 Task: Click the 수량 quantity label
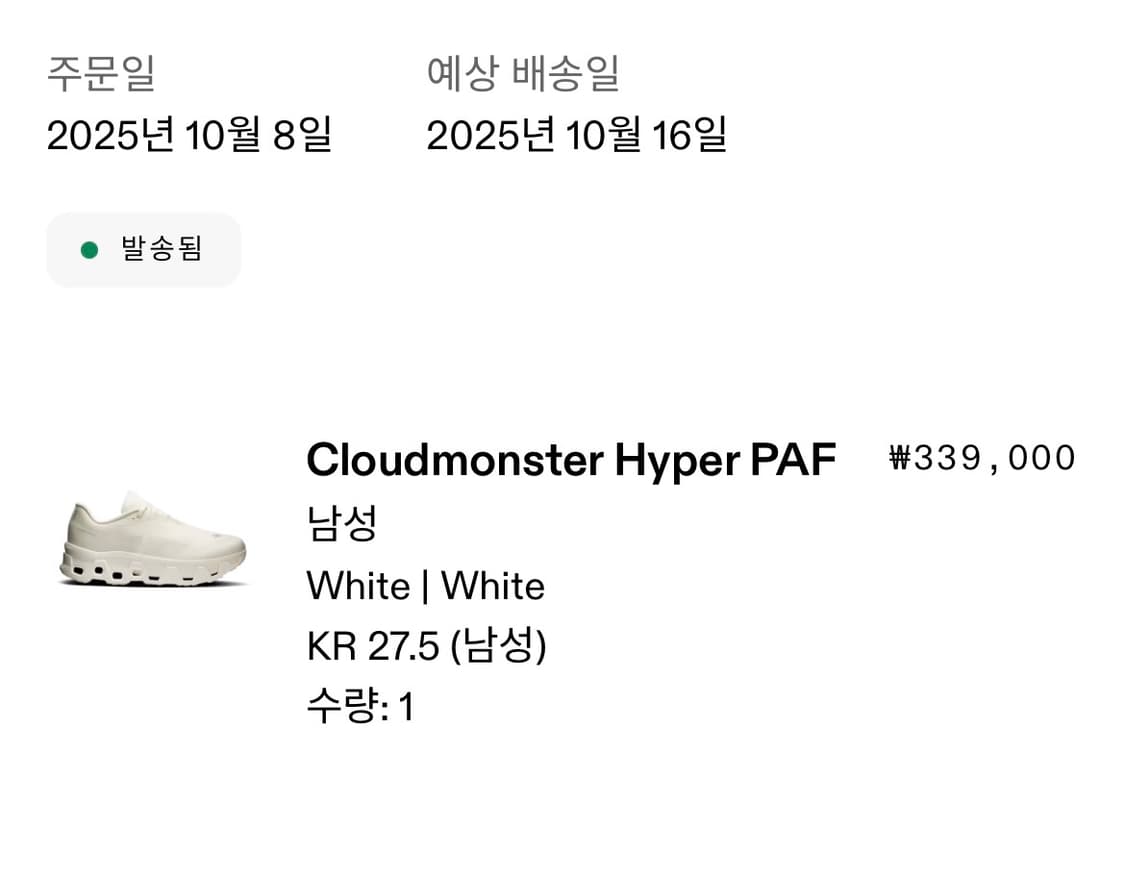[x=346, y=708]
